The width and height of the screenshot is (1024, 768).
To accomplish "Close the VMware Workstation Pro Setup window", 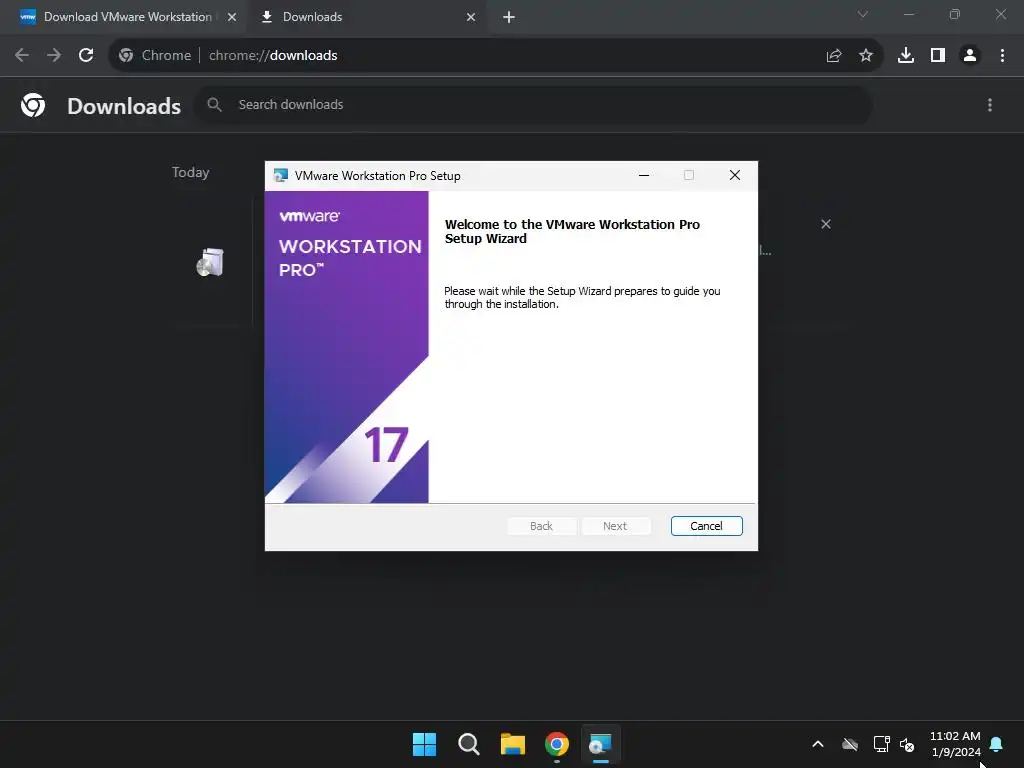I will (735, 175).
